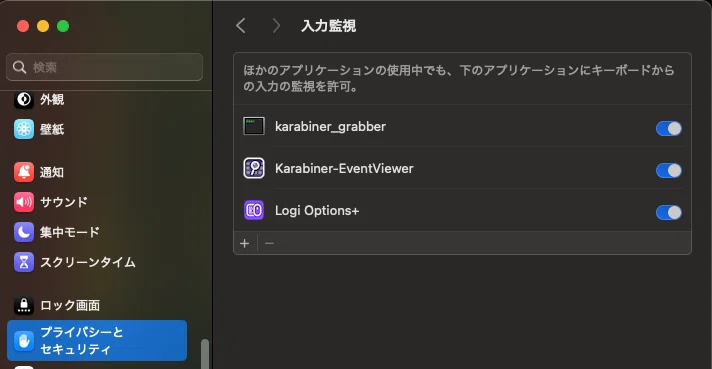
Task: Click the 通知 notifications bell icon
Action: click(x=24, y=172)
